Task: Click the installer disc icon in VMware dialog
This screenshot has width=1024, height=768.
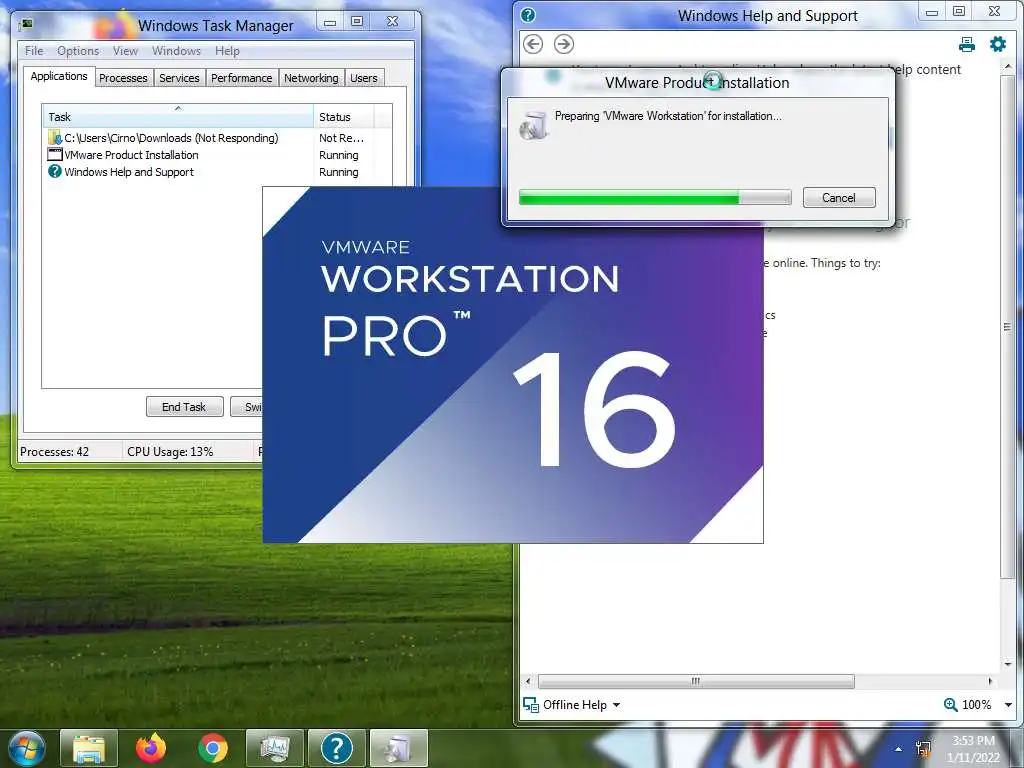Action: click(x=534, y=125)
